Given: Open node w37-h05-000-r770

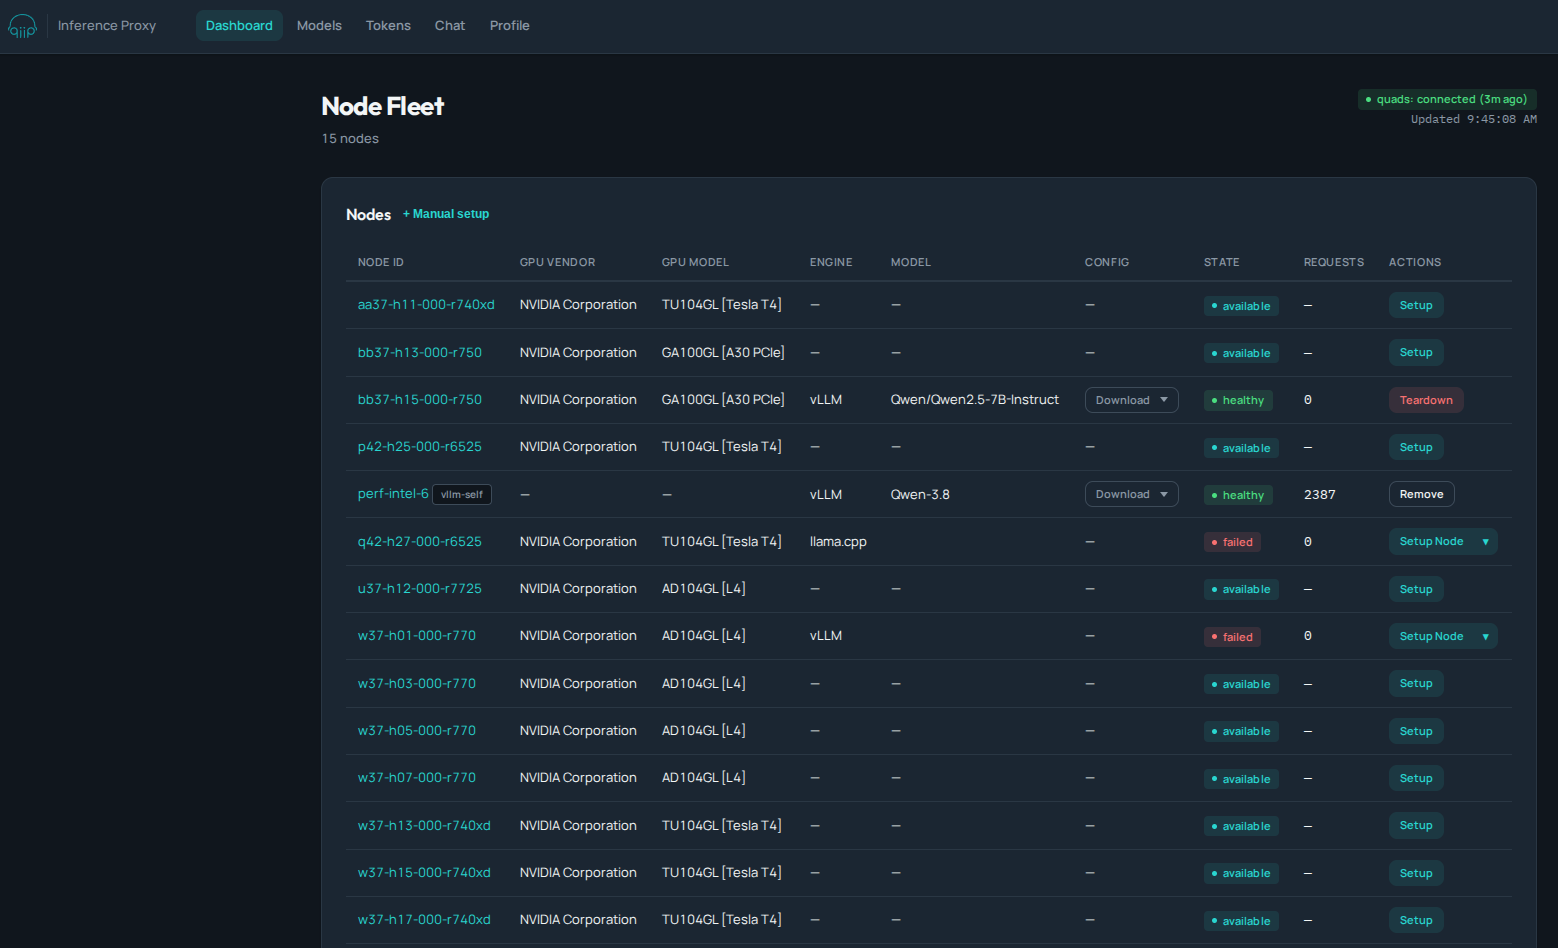Looking at the screenshot, I should [x=417, y=731].
